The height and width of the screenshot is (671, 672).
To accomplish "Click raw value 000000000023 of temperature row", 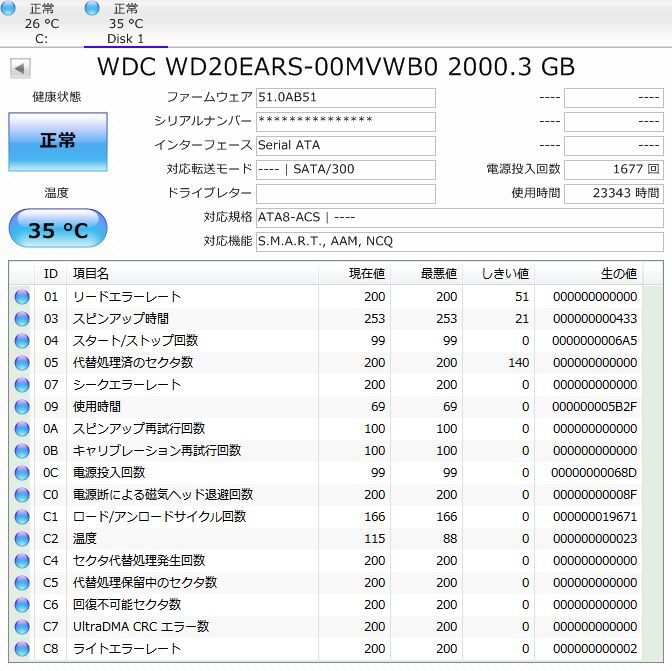I will [x=595, y=539].
